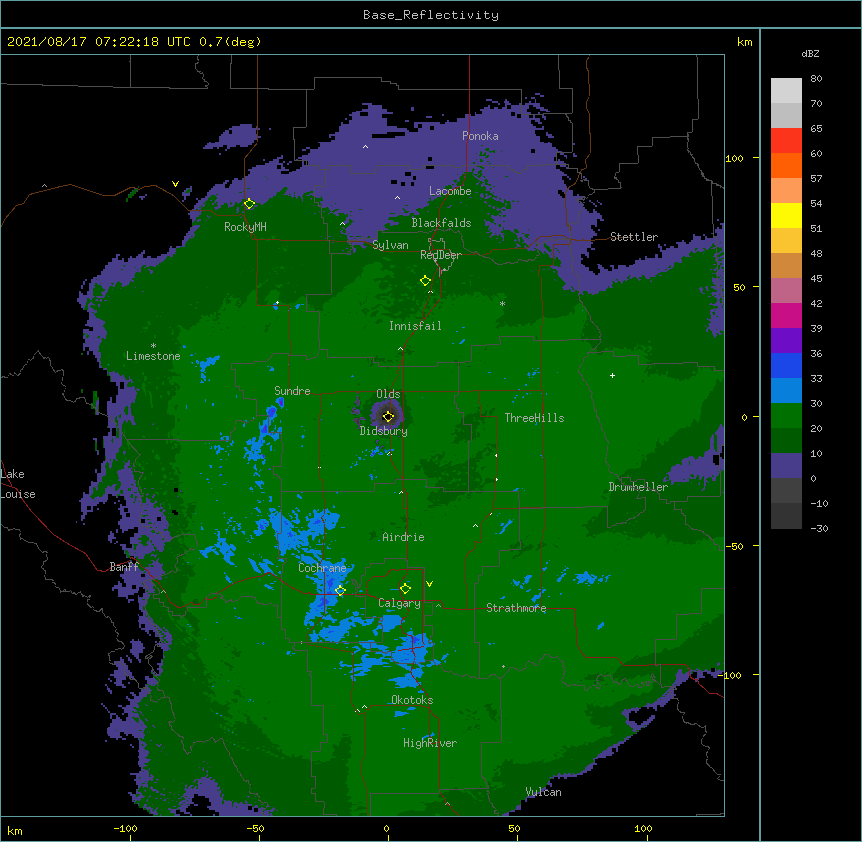The width and height of the screenshot is (862, 842).
Task: Click the Didsbury city label
Action: (x=384, y=431)
